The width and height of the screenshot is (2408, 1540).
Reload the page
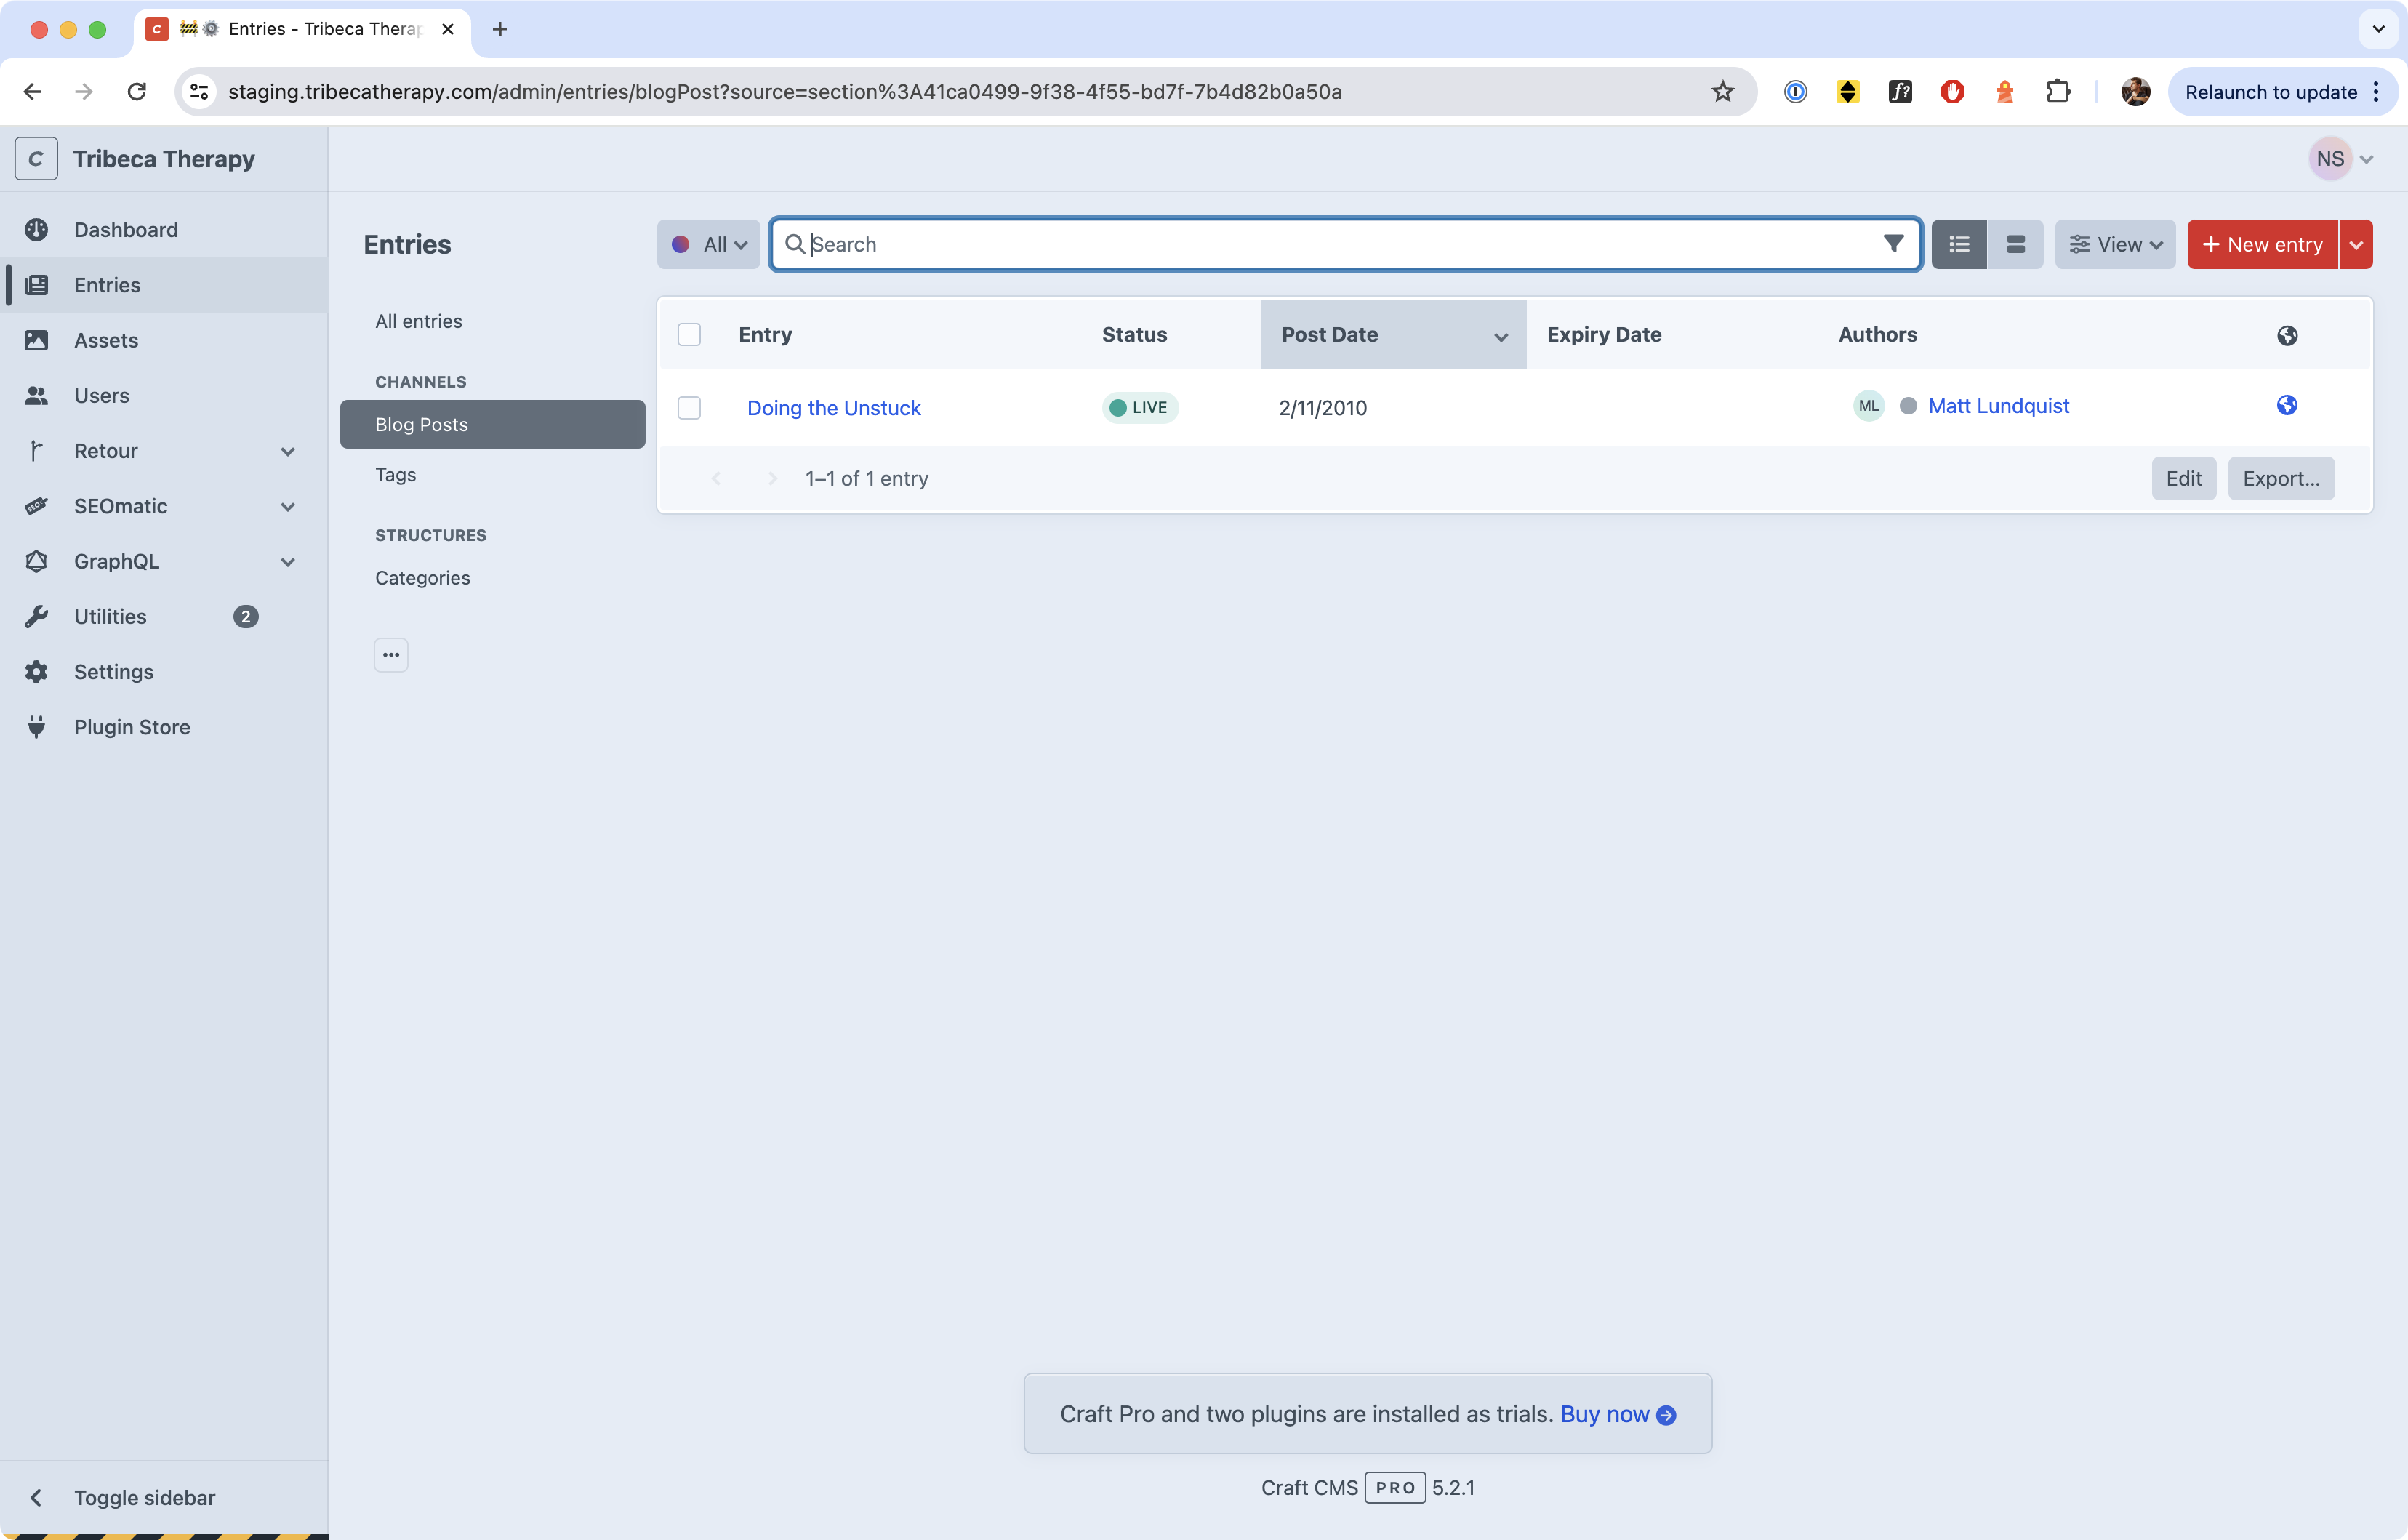click(137, 91)
